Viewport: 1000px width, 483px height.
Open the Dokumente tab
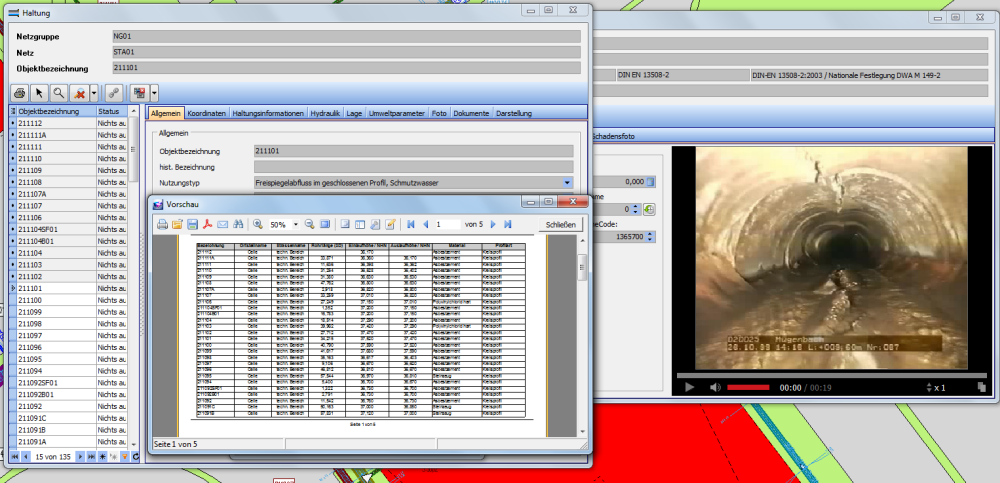pyautogui.click(x=471, y=113)
